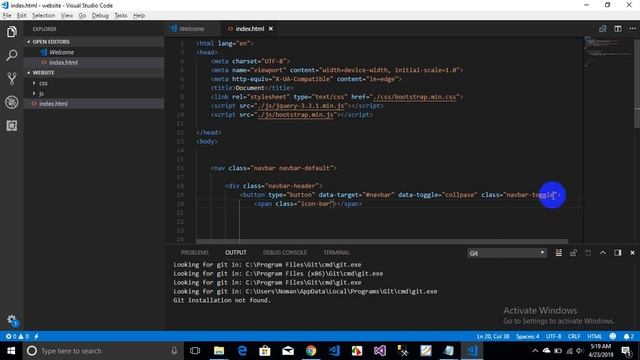The image size is (640, 360).
Task: Select index.html under Open Editors
Action: [x=94, y=62]
